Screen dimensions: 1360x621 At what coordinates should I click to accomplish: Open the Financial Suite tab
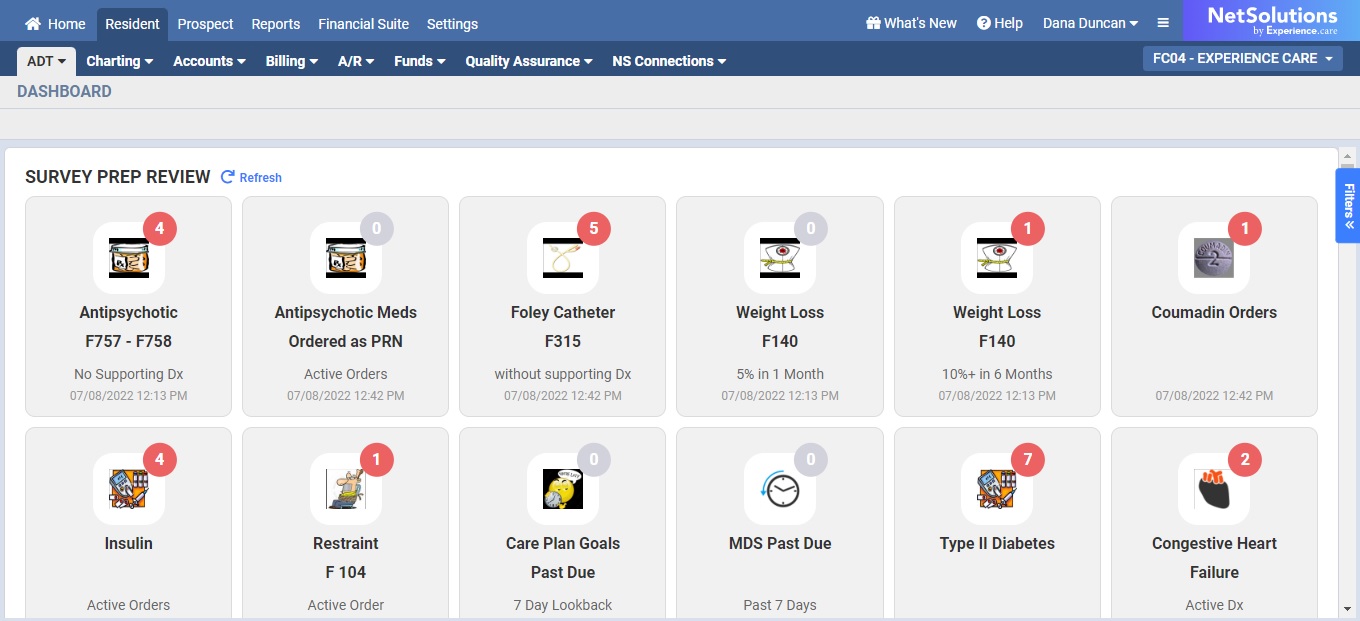pyautogui.click(x=363, y=23)
